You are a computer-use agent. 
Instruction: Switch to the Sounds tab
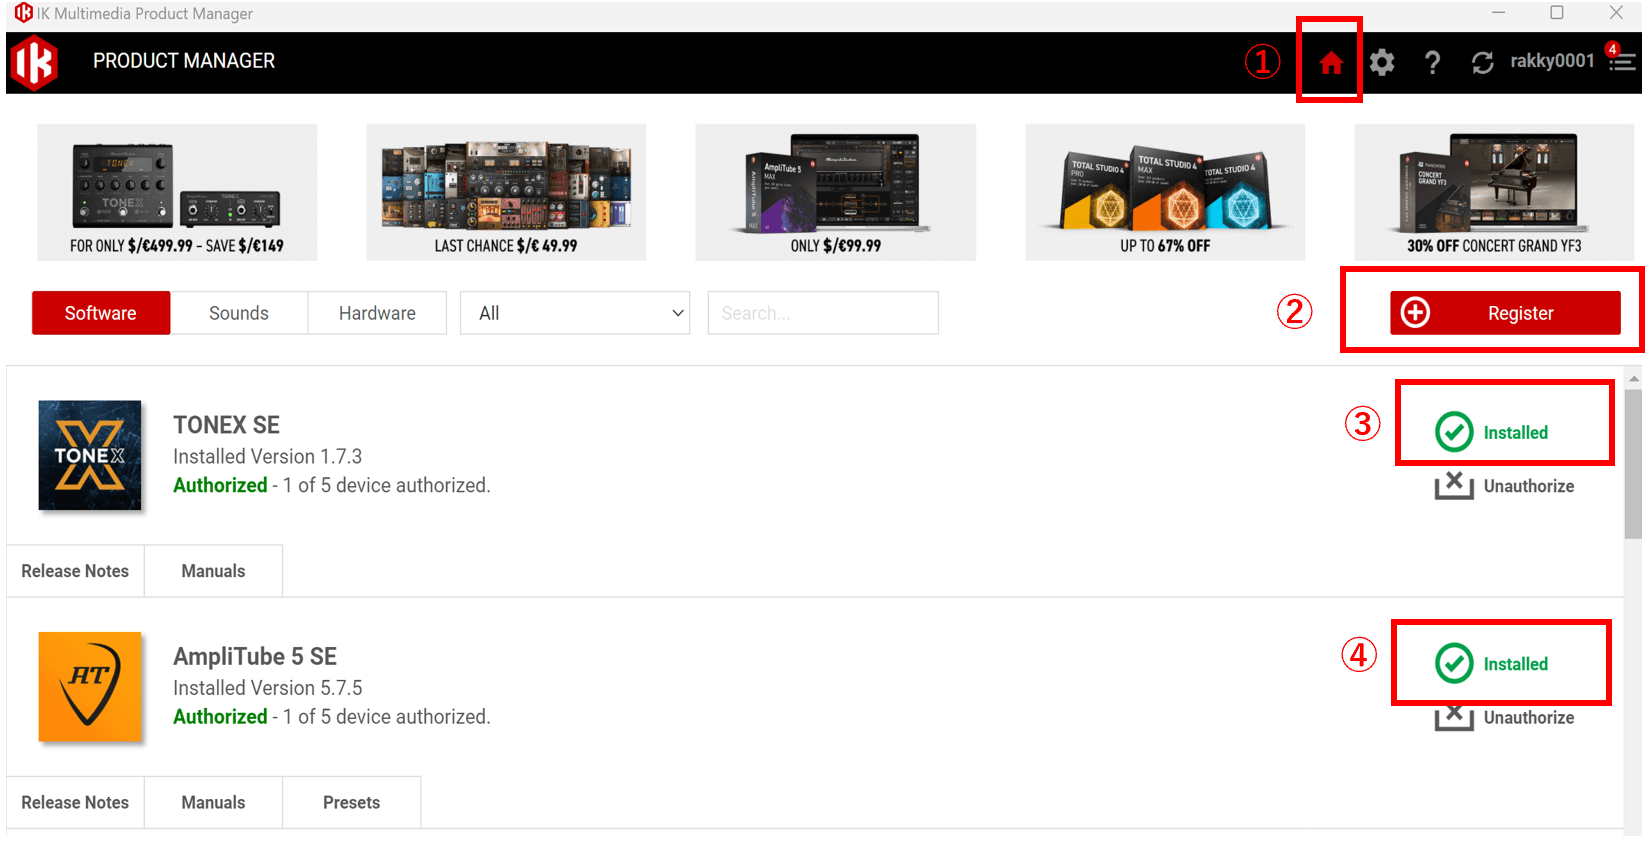click(x=239, y=313)
